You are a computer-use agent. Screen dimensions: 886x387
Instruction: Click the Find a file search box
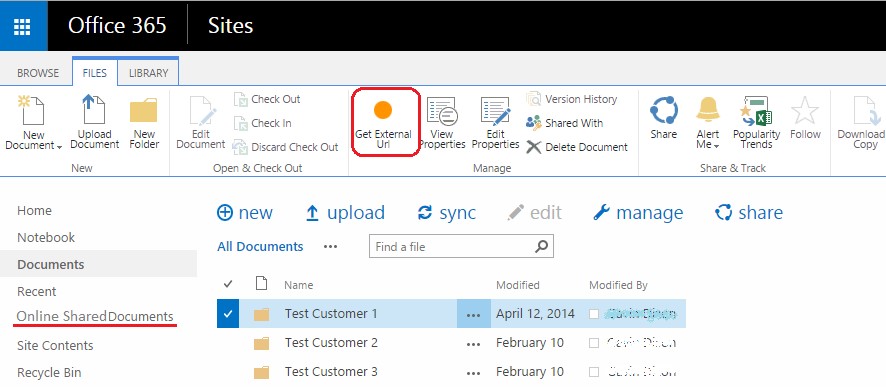tap(461, 247)
